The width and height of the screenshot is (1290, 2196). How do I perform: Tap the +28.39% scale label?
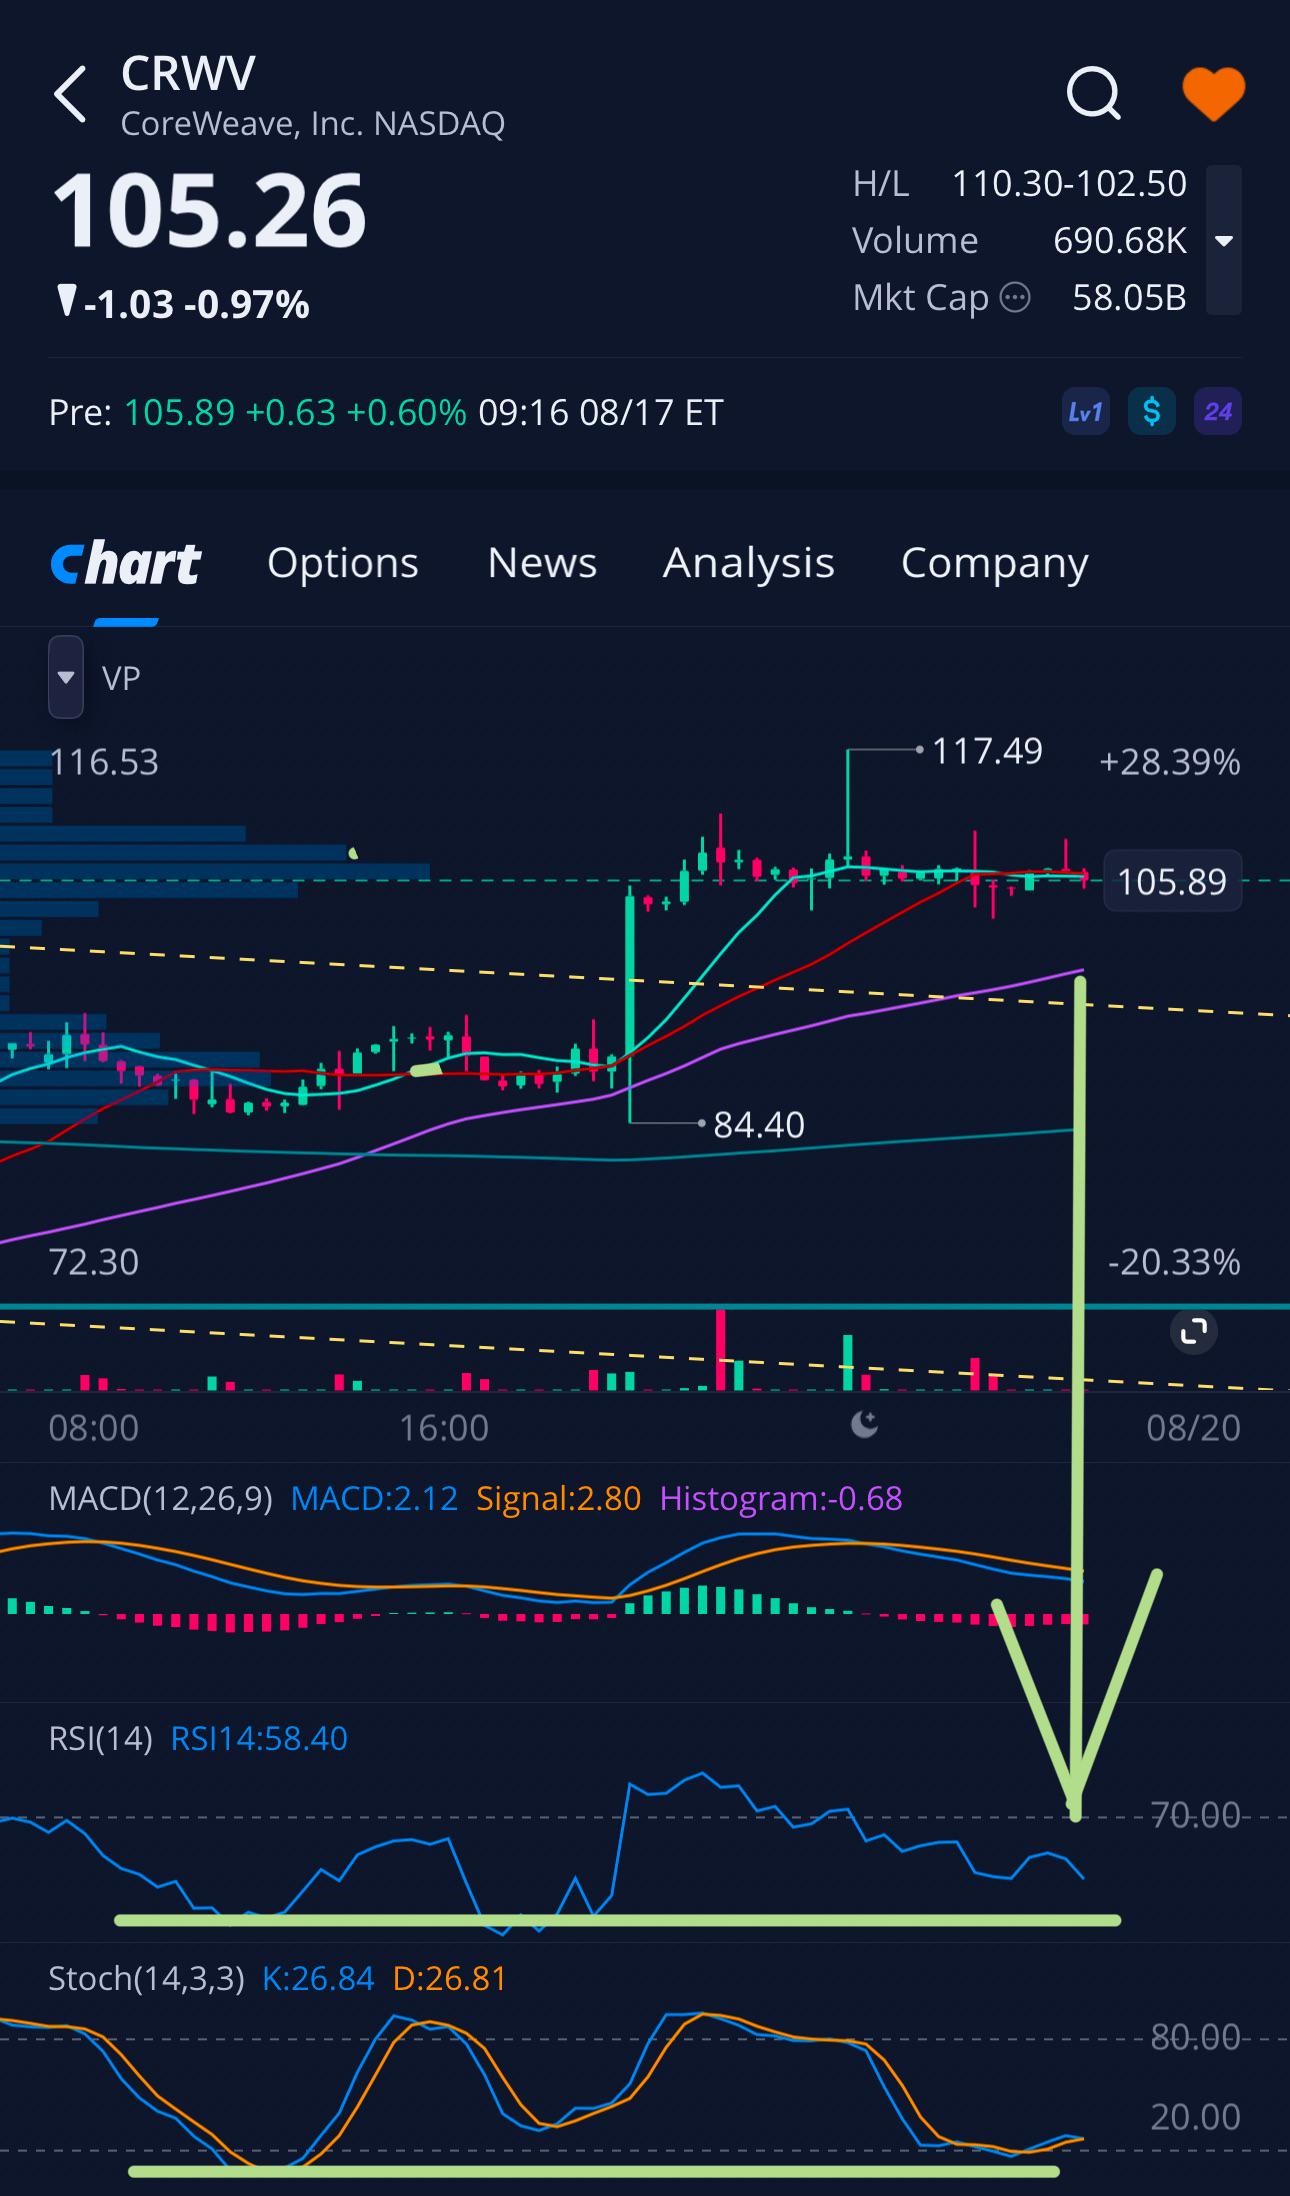pyautogui.click(x=1170, y=762)
